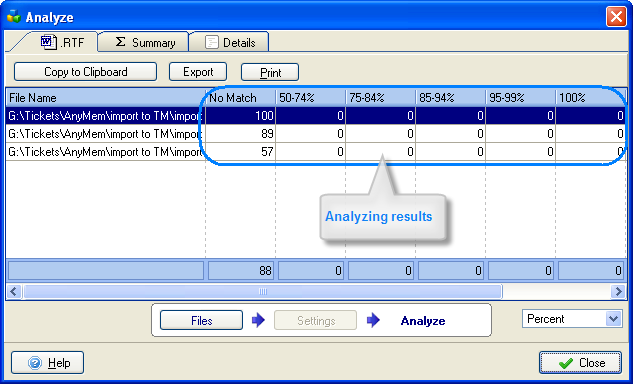Viewport: 633px width, 384px height.
Task: Click the No Match cell showing 100
Action: tap(241, 116)
